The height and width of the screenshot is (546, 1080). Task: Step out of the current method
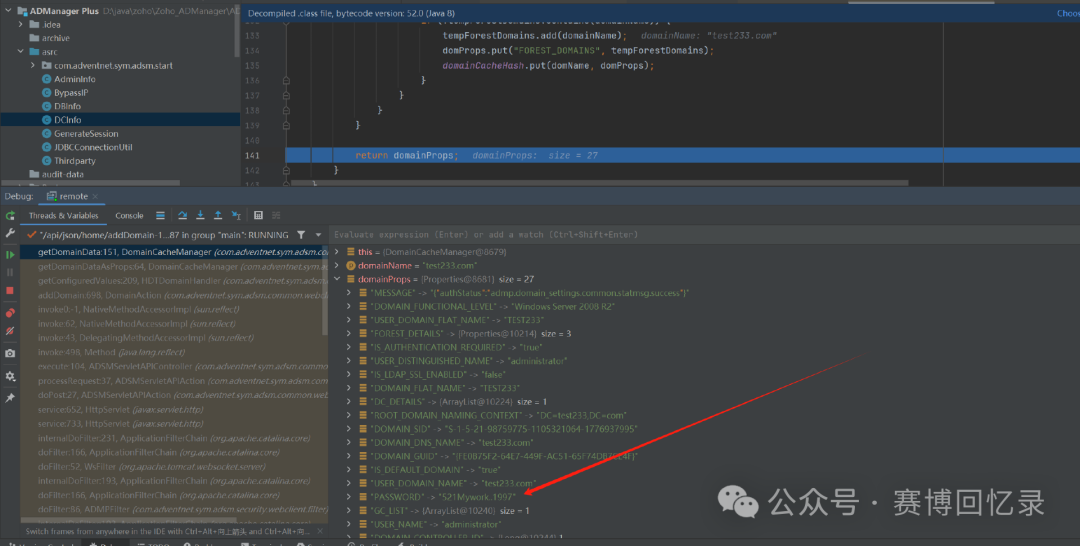[218, 216]
